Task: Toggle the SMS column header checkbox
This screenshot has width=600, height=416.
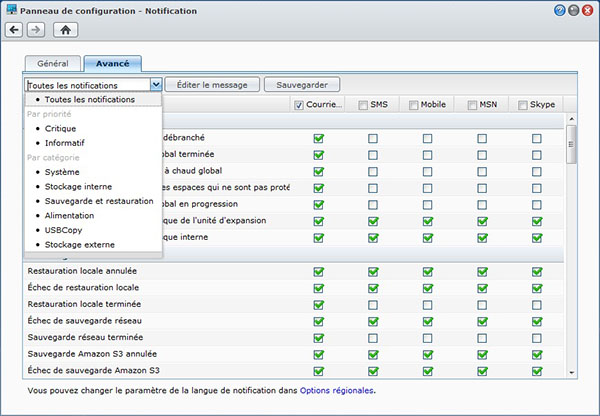Action: (x=363, y=105)
